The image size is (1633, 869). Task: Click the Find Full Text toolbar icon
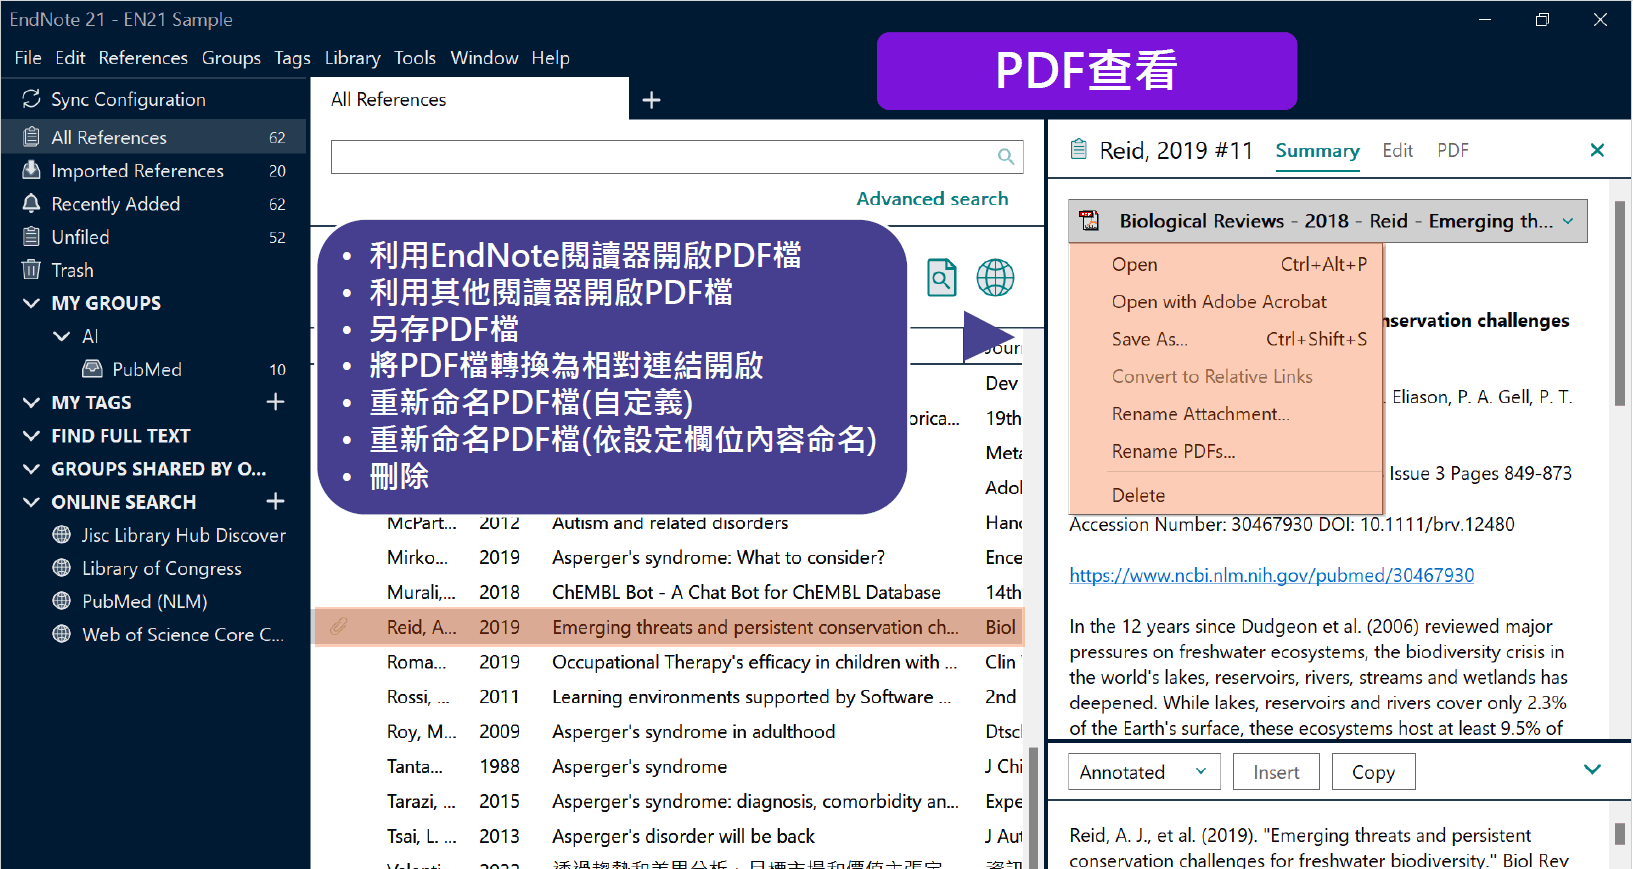942,278
